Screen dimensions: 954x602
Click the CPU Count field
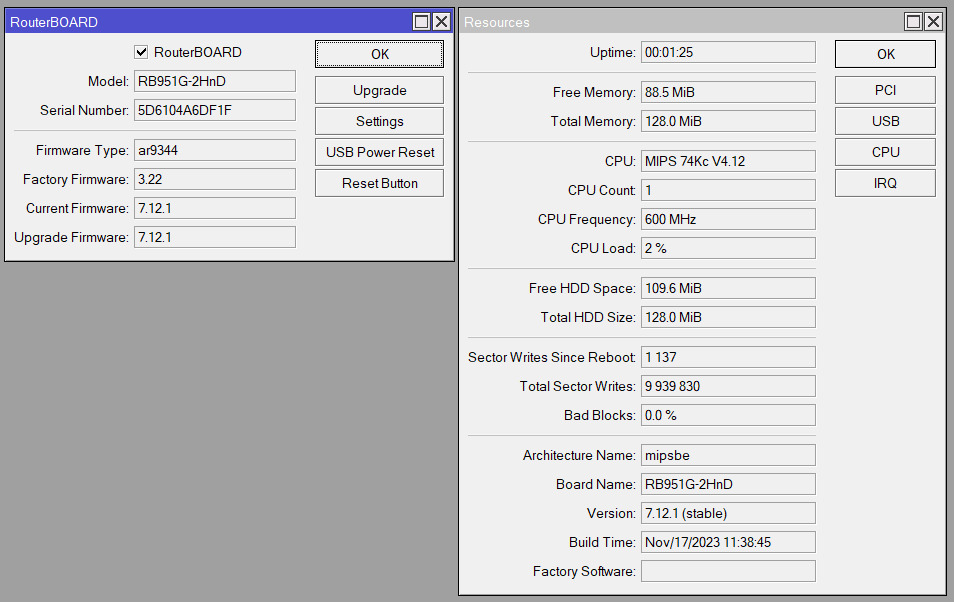point(728,190)
